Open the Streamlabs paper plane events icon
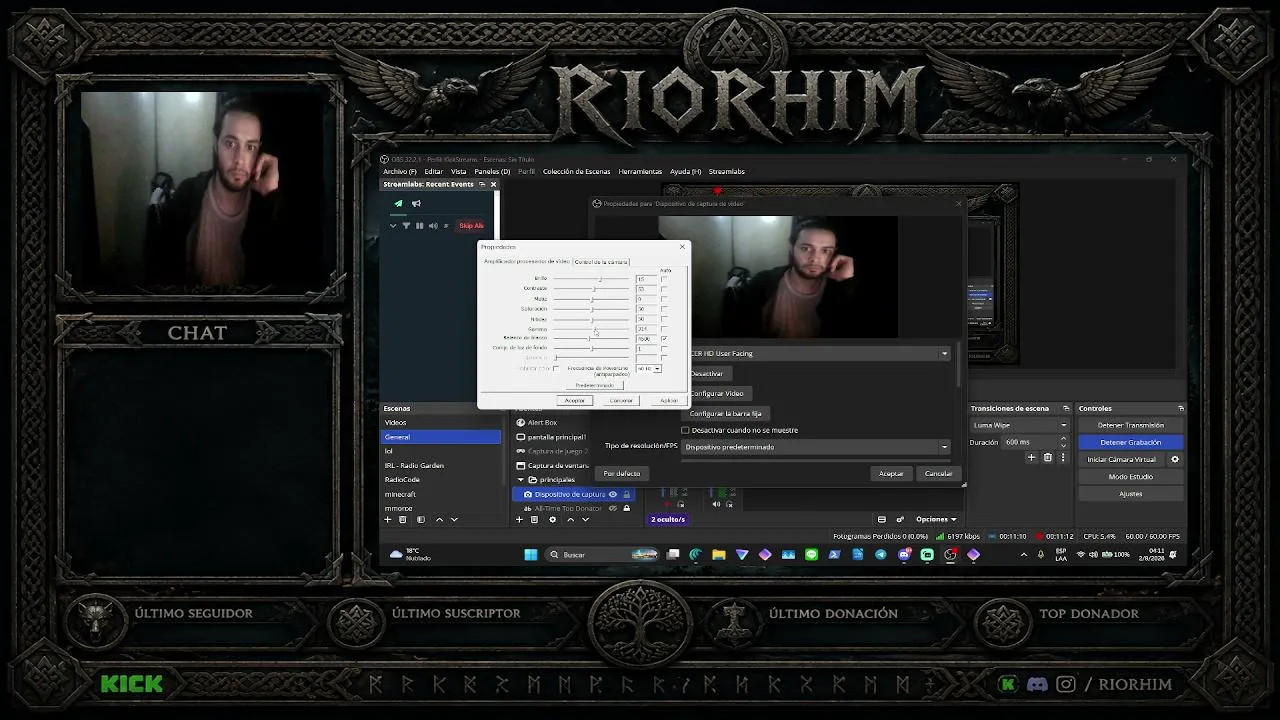This screenshot has height=720, width=1280. (398, 204)
